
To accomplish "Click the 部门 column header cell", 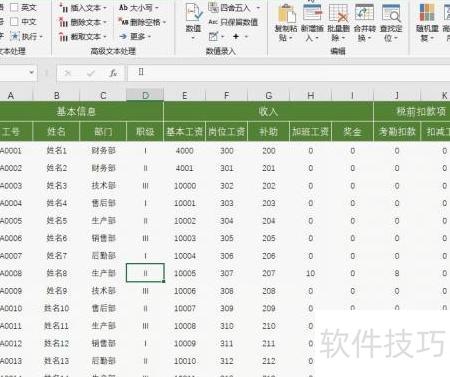I will point(103,132).
